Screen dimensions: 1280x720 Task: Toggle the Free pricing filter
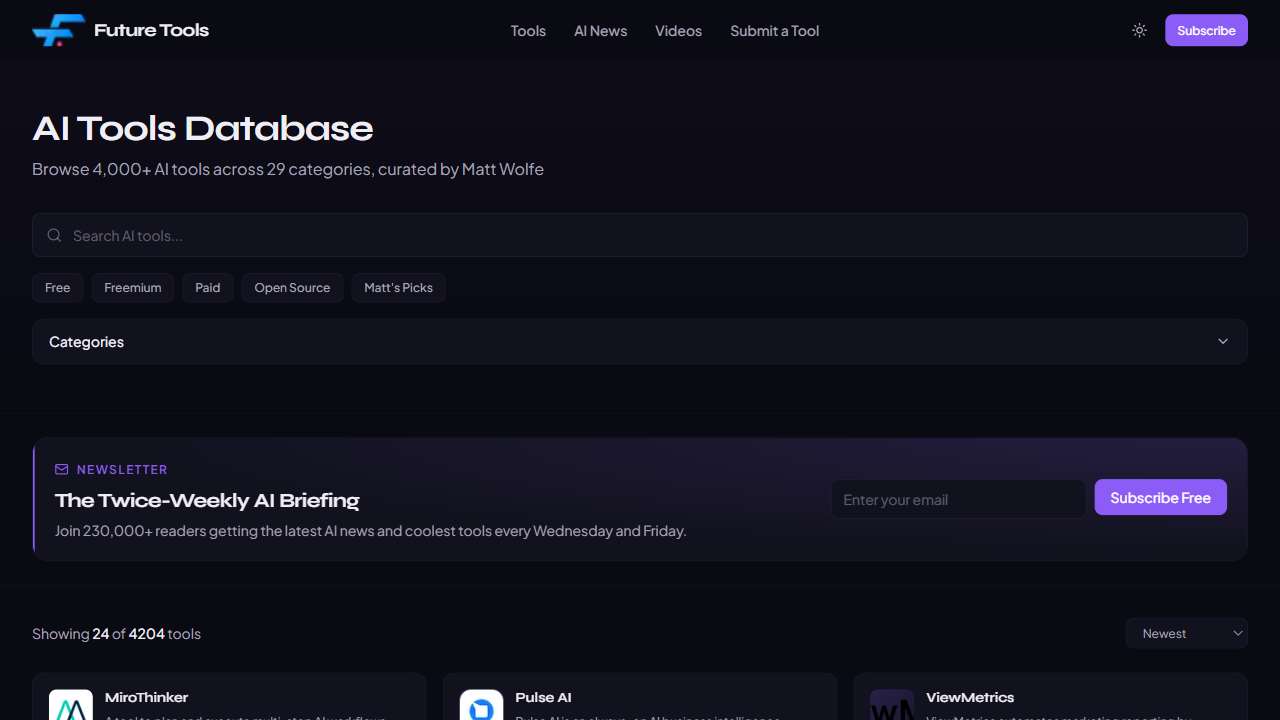pyautogui.click(x=58, y=288)
